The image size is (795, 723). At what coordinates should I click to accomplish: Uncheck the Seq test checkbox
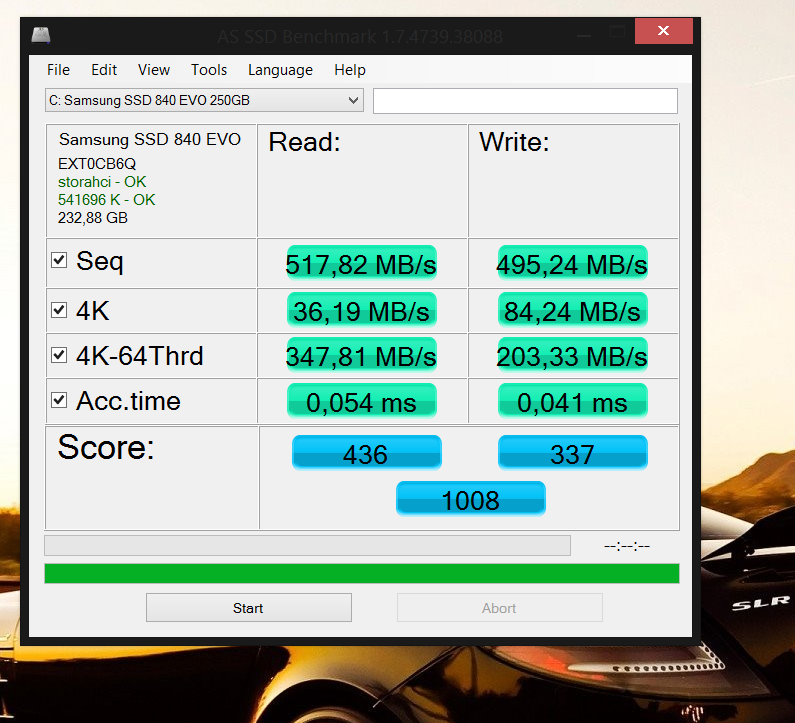click(60, 261)
